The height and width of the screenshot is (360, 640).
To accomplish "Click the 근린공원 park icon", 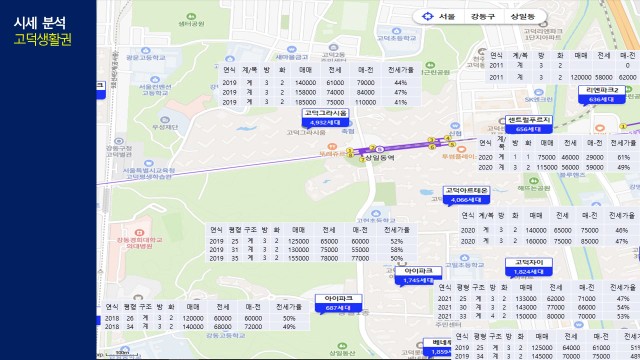I will coord(430,65).
